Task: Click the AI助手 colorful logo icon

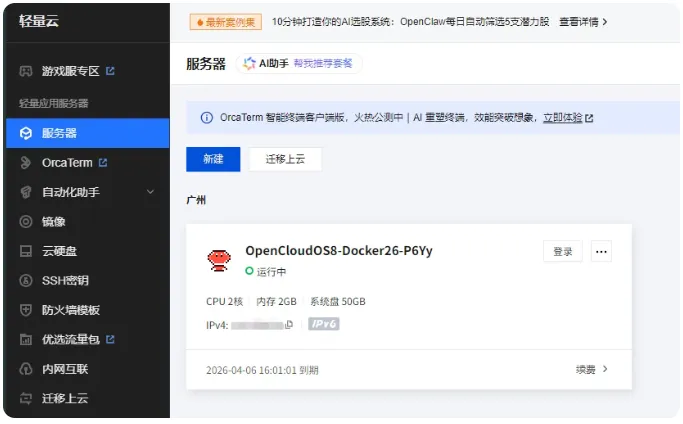Action: pyautogui.click(x=250, y=64)
